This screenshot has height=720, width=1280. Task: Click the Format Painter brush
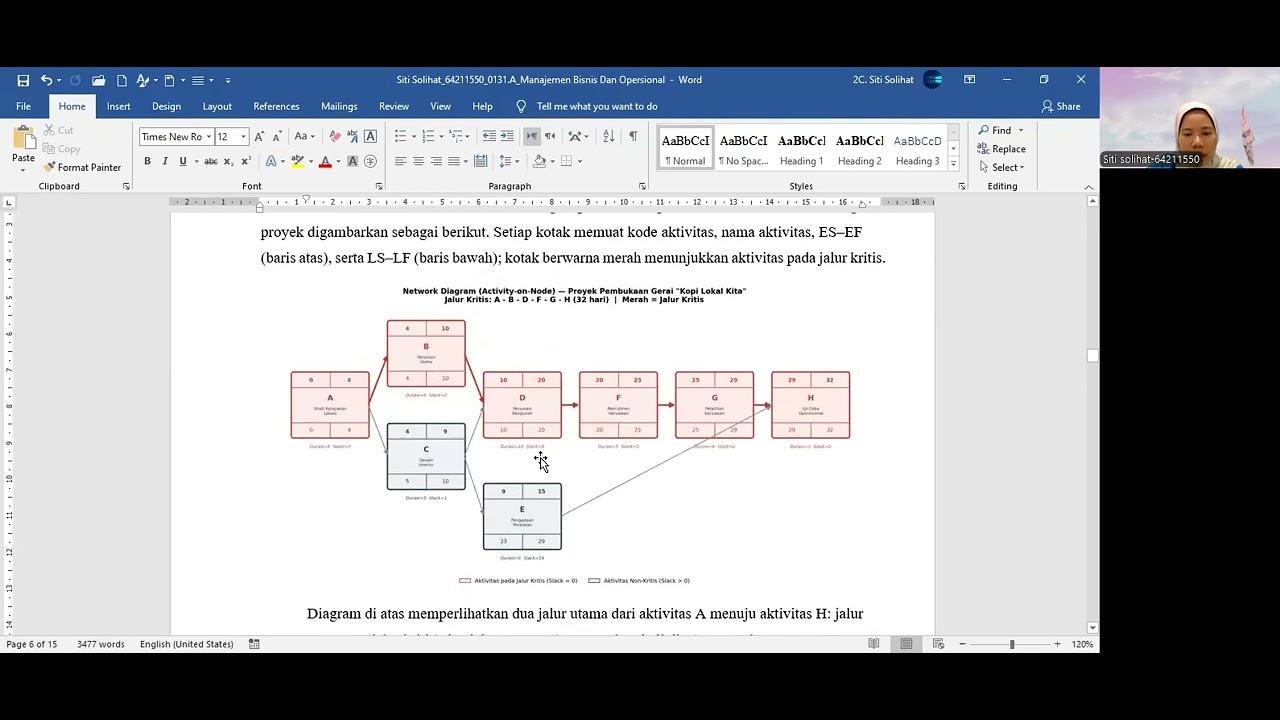(x=82, y=167)
